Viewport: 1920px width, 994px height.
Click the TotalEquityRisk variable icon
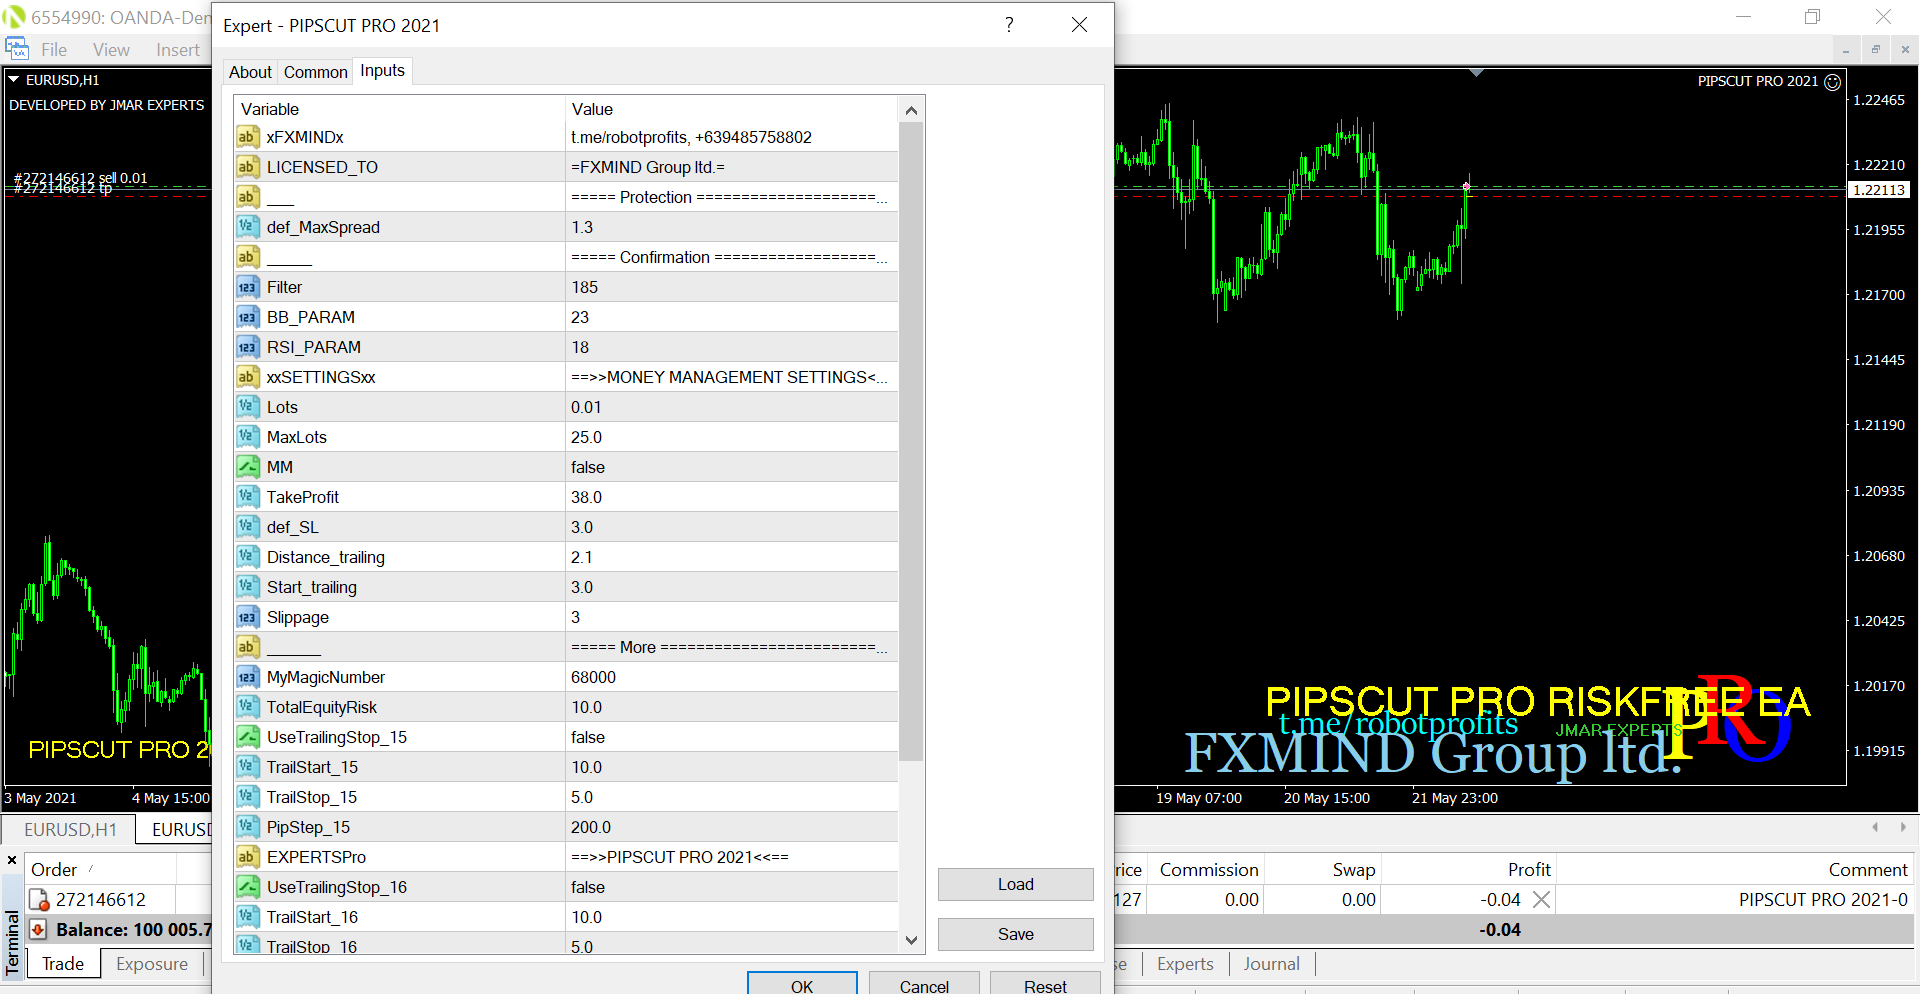tap(247, 707)
